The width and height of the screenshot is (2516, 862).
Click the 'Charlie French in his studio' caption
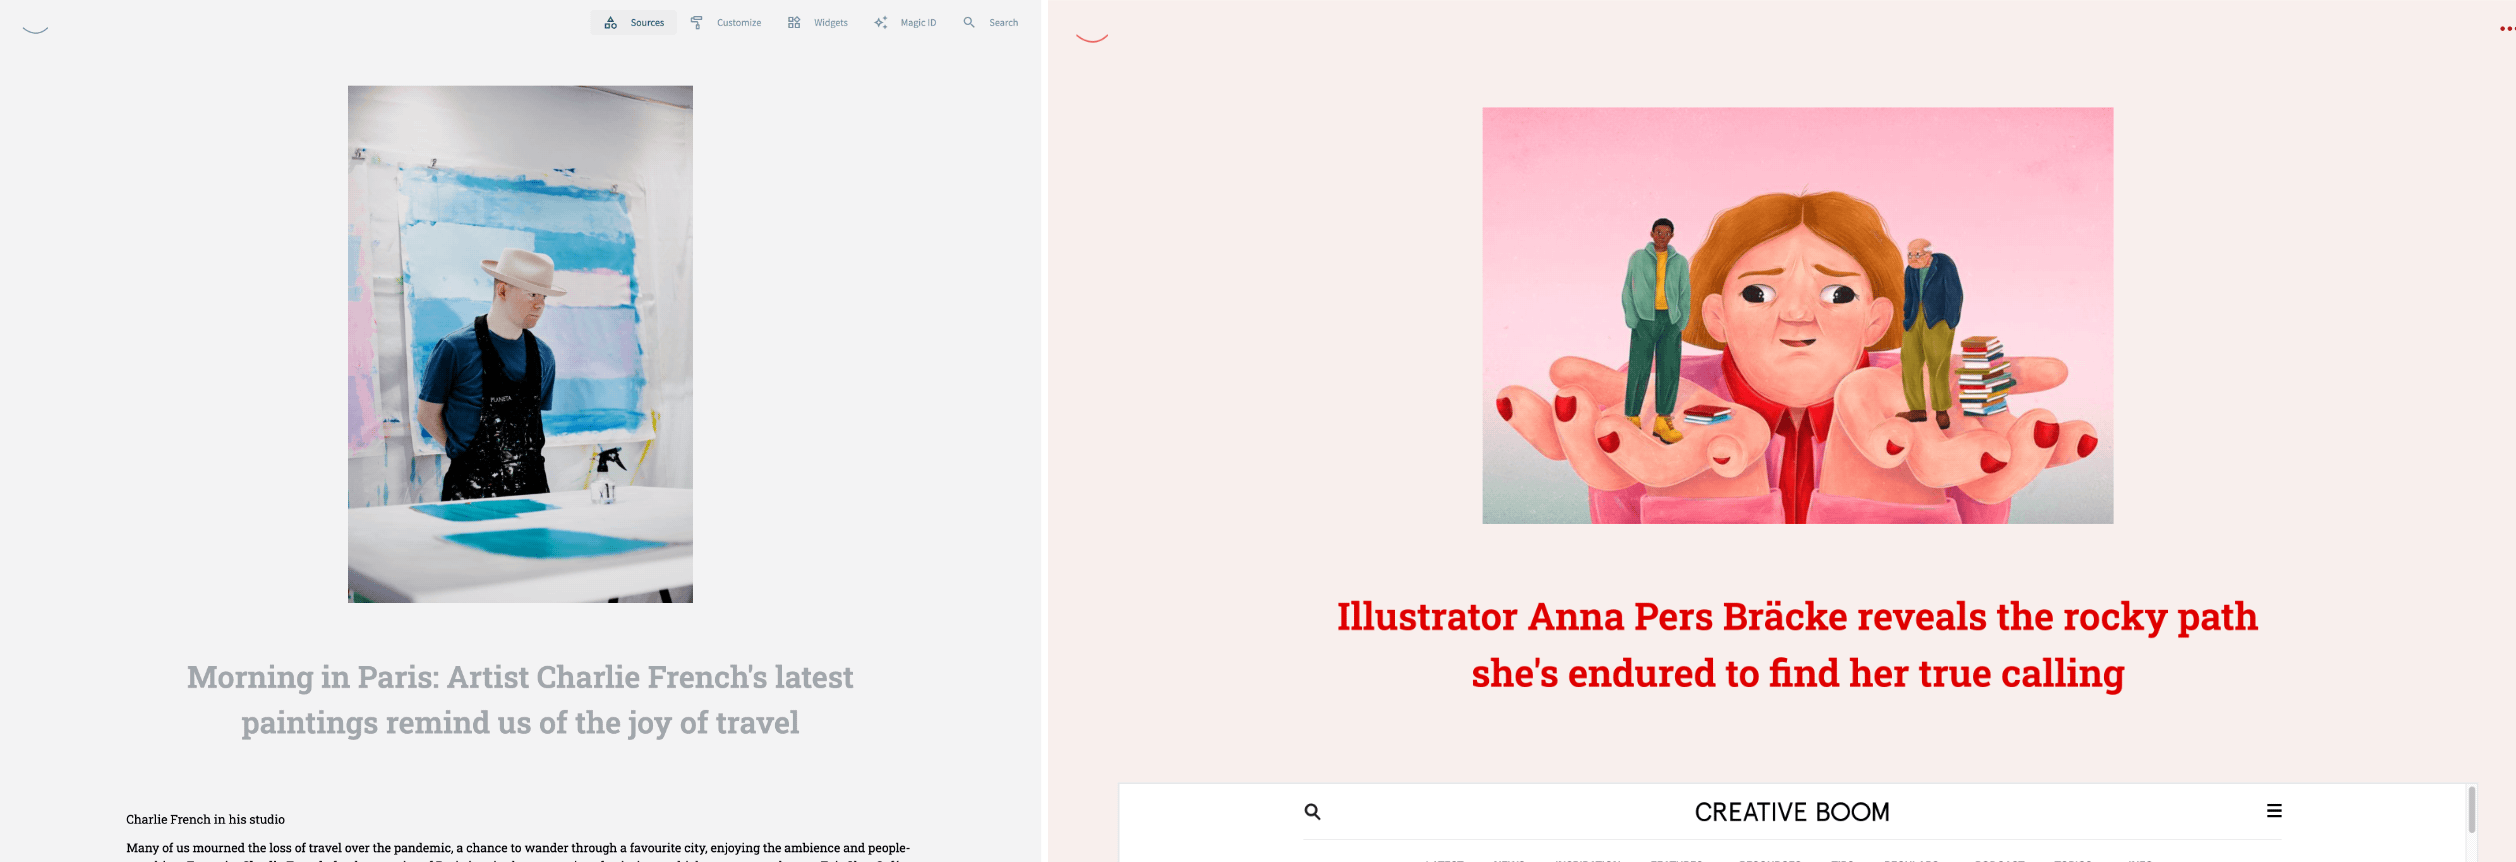click(x=205, y=819)
